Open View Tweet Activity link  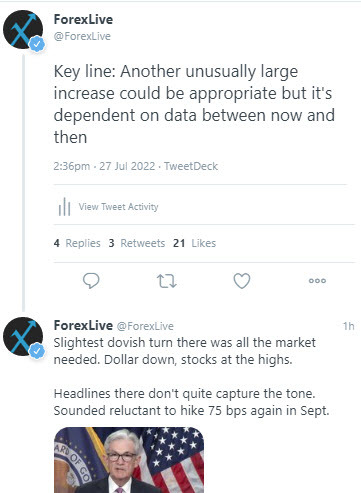pos(118,207)
